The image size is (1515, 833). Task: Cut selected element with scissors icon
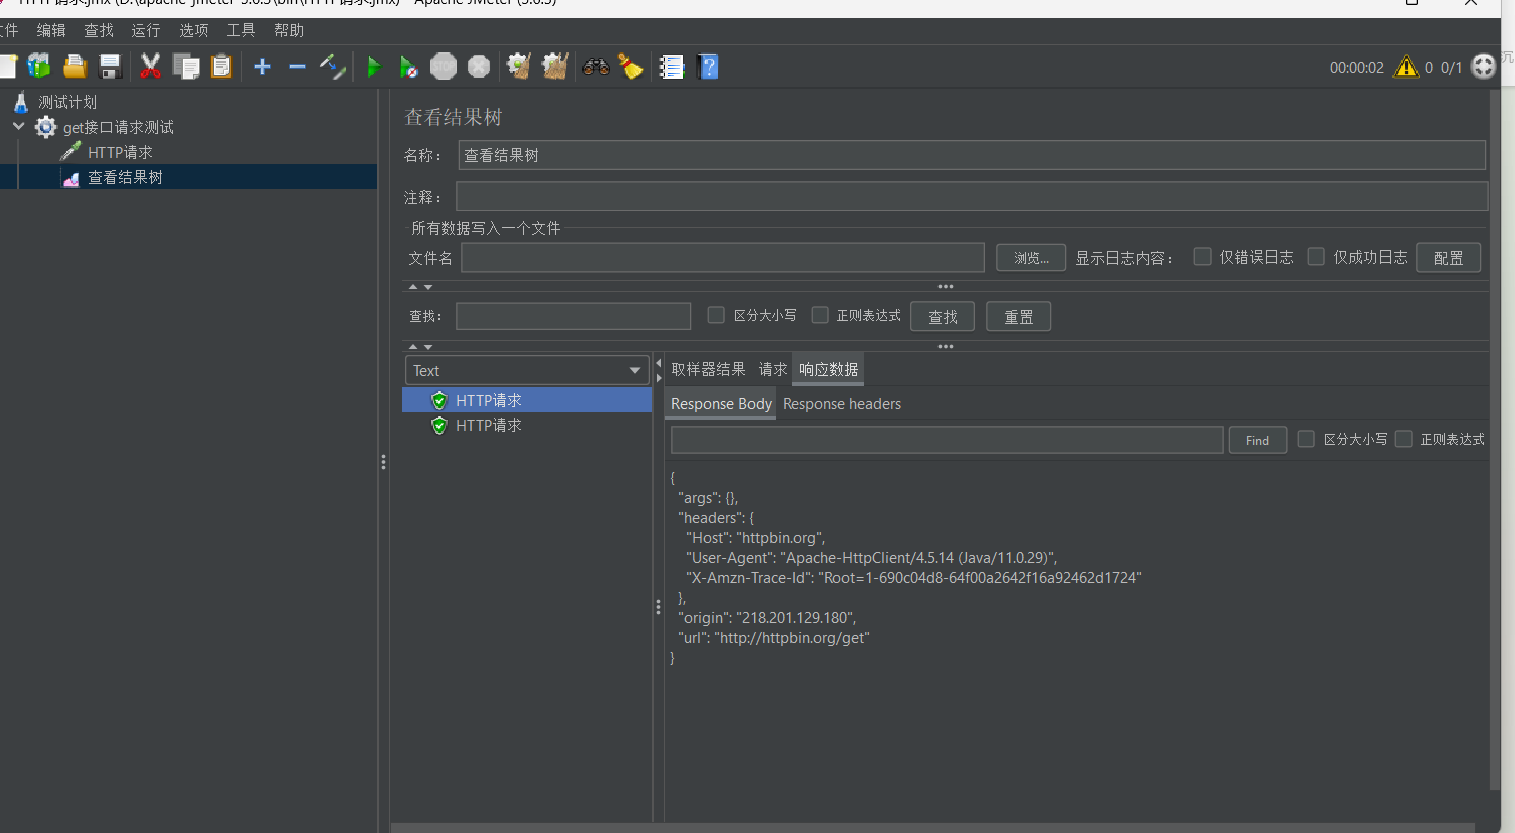click(150, 67)
